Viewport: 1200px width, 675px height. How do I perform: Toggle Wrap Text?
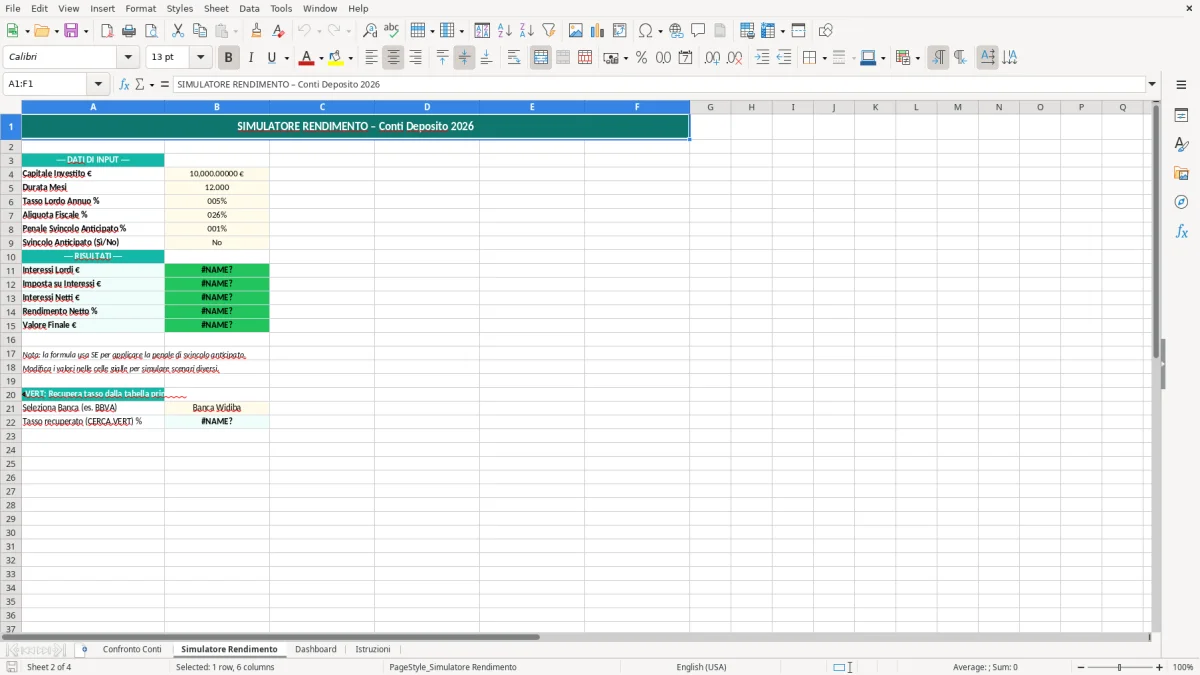tap(514, 58)
